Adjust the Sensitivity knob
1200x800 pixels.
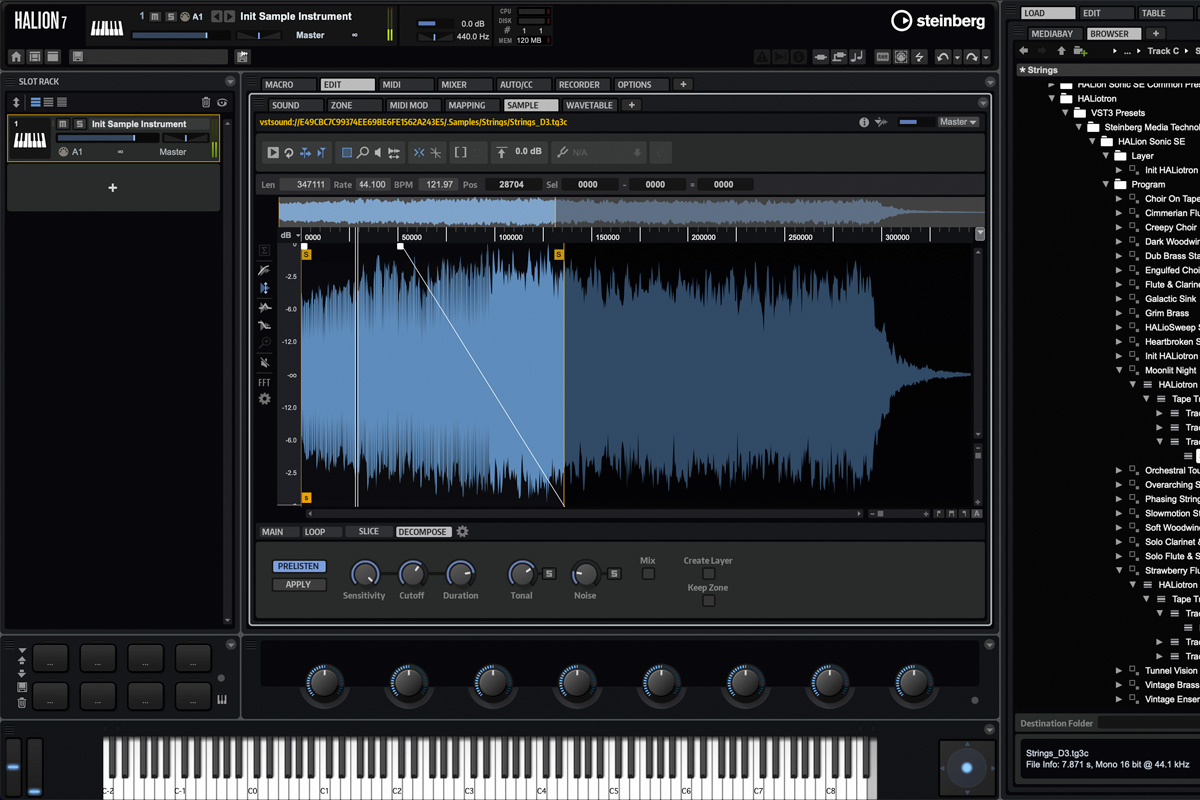pyautogui.click(x=364, y=574)
